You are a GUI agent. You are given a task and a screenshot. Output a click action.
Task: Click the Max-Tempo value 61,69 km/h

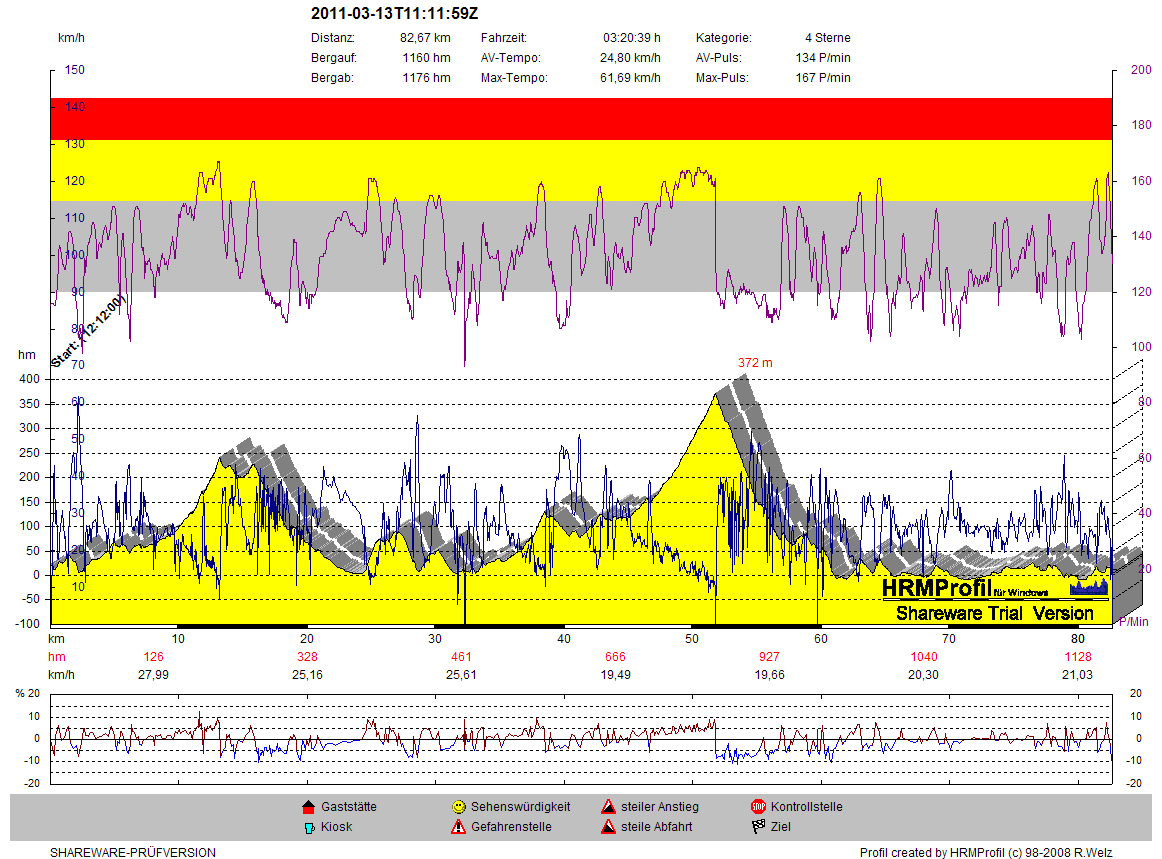630,78
